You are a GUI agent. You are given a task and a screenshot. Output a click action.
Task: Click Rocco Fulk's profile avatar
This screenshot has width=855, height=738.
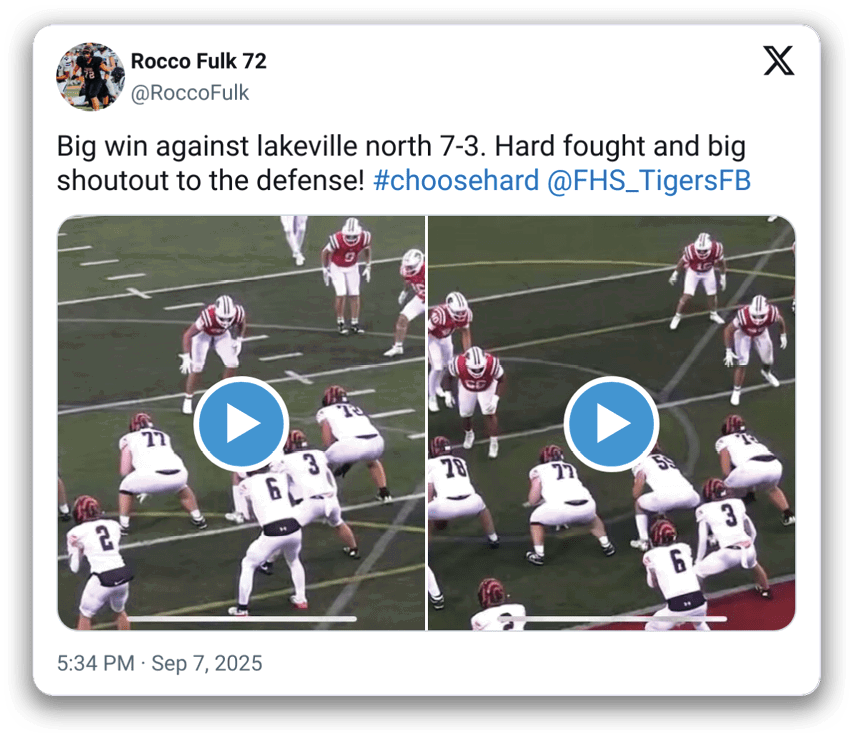coord(91,77)
